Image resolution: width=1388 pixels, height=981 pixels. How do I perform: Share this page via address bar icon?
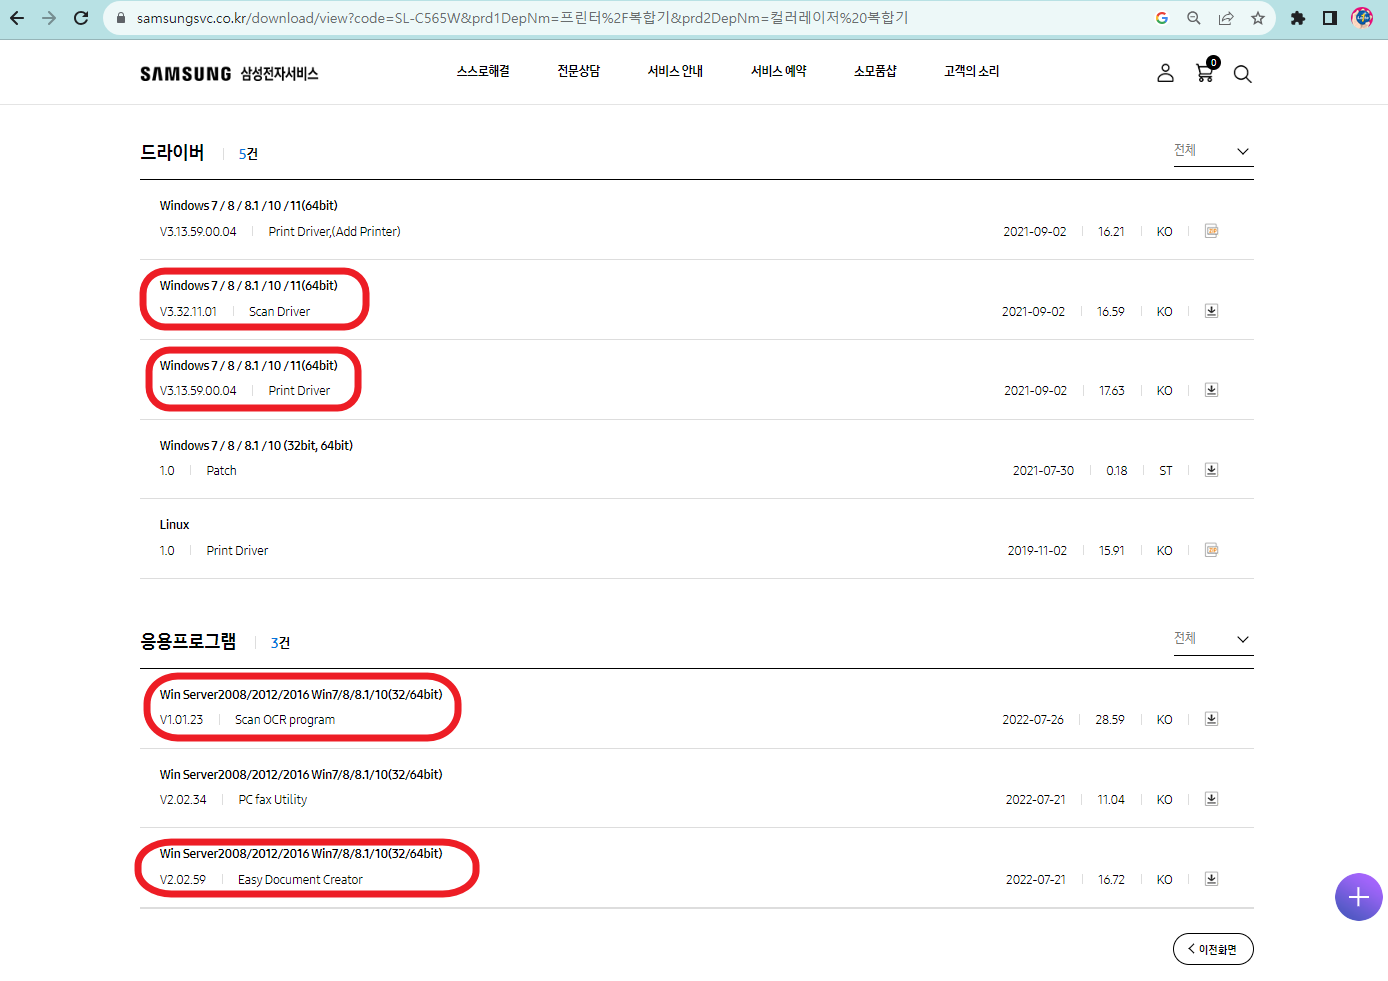[x=1226, y=18]
